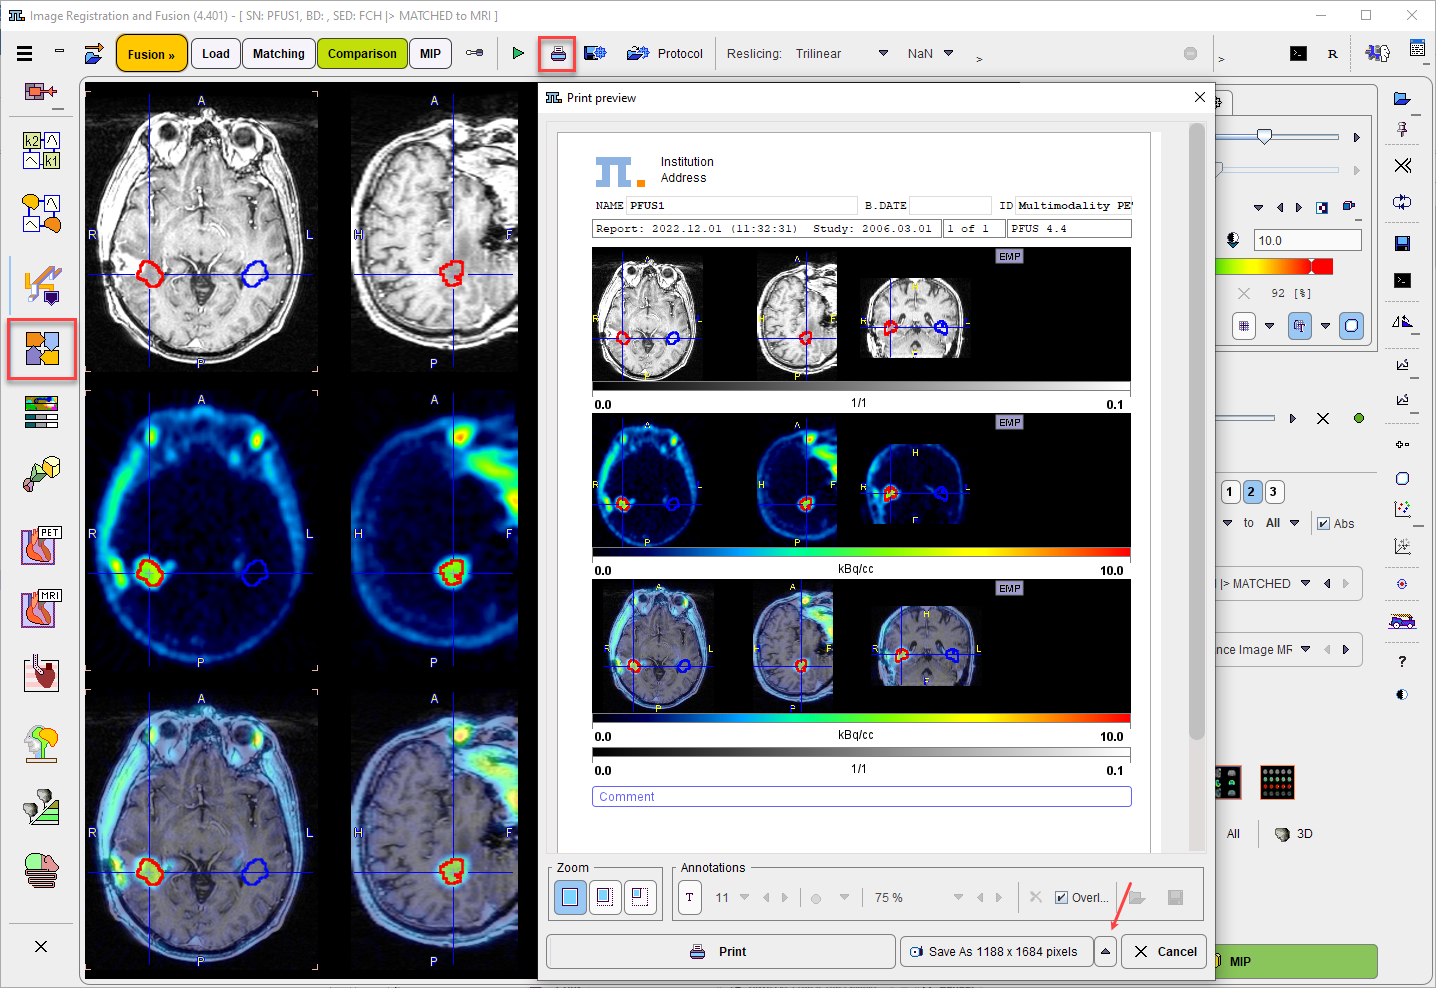Click the pin icon in right toolbar
This screenshot has width=1436, height=988.
[x=1402, y=130]
